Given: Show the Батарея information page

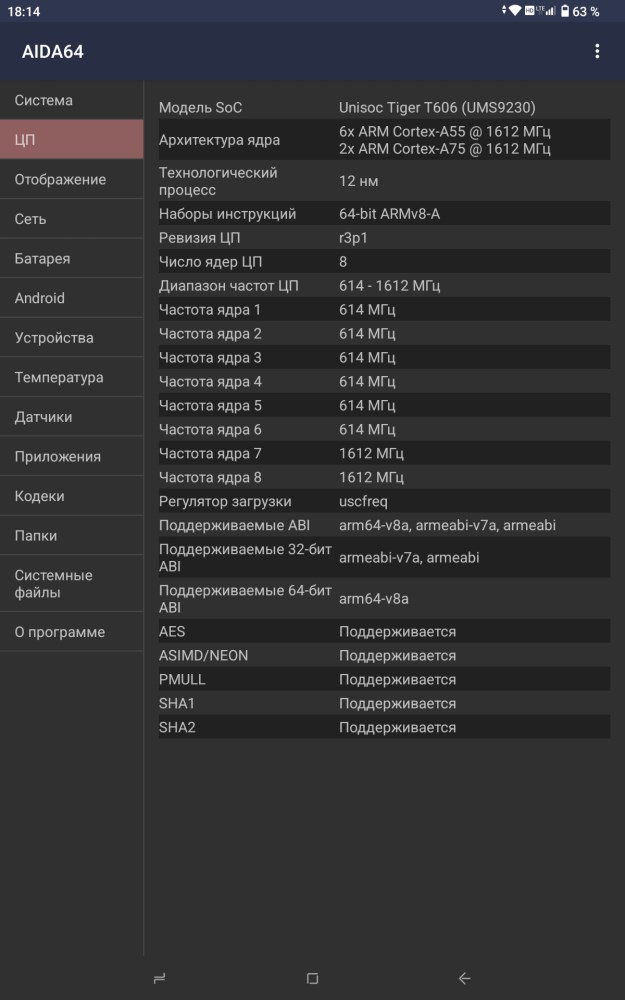Looking at the screenshot, I should pyautogui.click(x=72, y=258).
